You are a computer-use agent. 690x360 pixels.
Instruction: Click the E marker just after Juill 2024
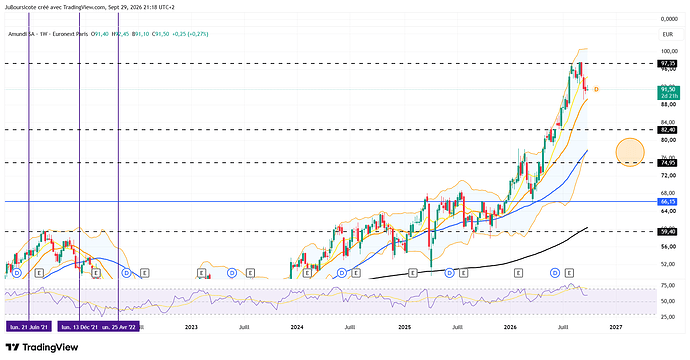coord(356,273)
